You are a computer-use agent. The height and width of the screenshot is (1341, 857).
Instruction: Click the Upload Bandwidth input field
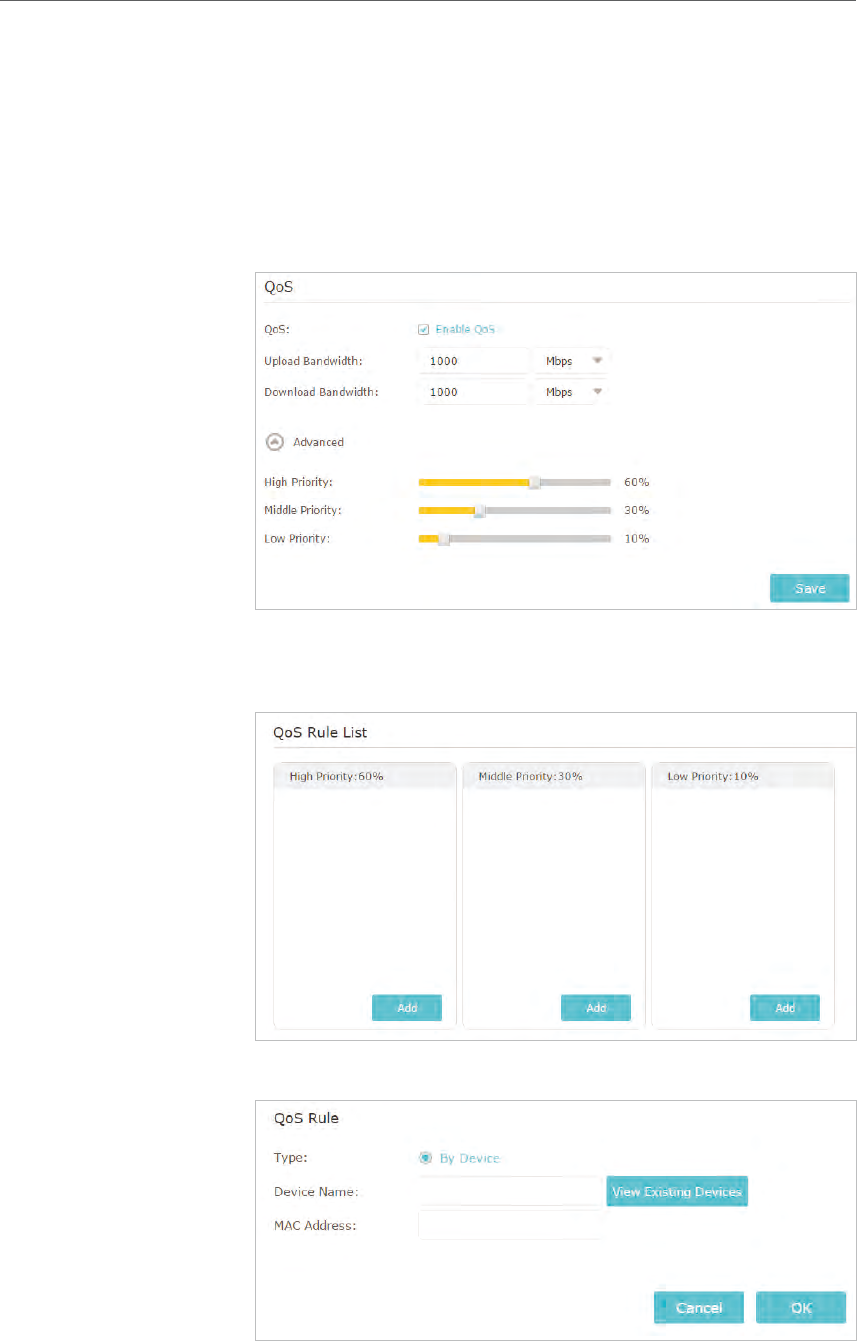click(x=473, y=360)
